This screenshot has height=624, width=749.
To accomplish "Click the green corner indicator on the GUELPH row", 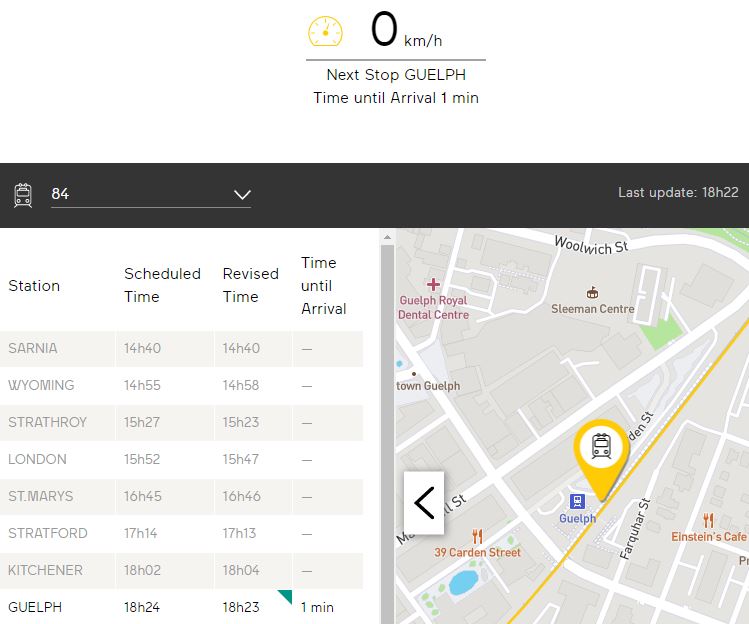I will click(x=285, y=597).
